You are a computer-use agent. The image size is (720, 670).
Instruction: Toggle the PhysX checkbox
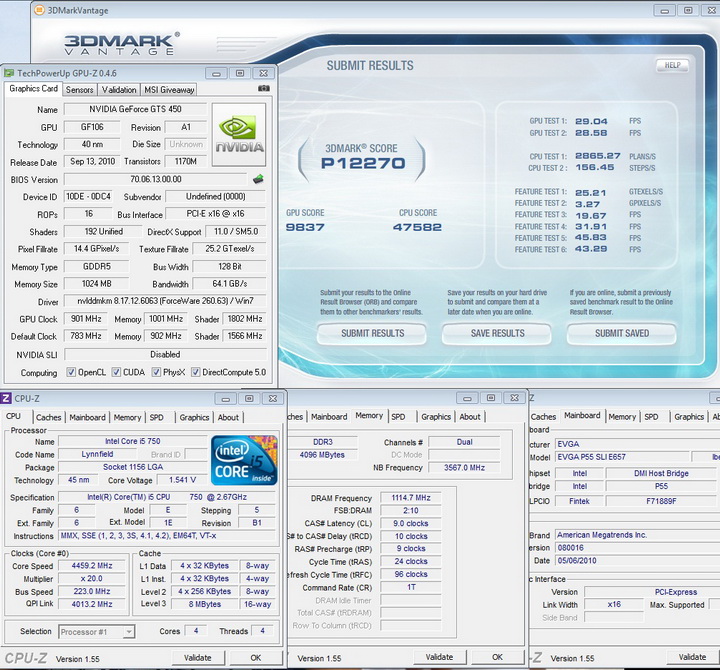coord(157,372)
